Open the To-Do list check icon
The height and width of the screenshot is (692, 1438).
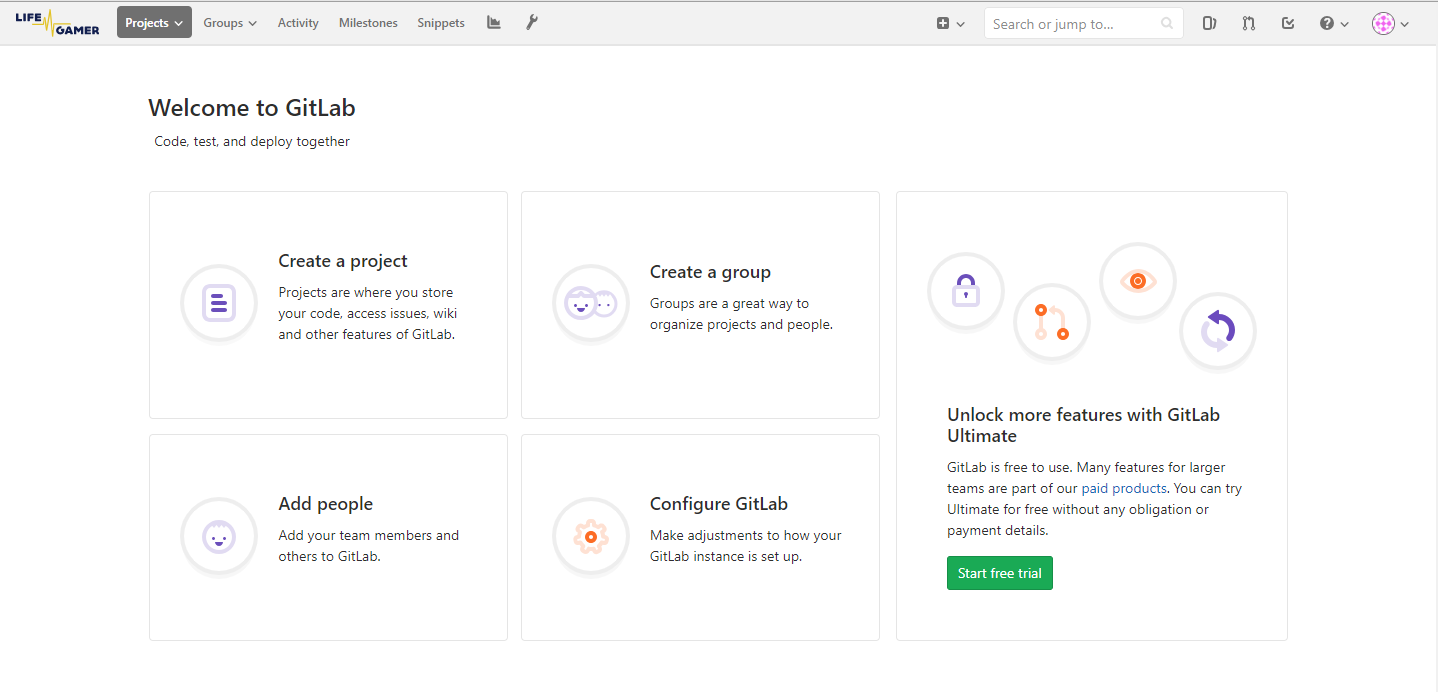click(x=1288, y=23)
